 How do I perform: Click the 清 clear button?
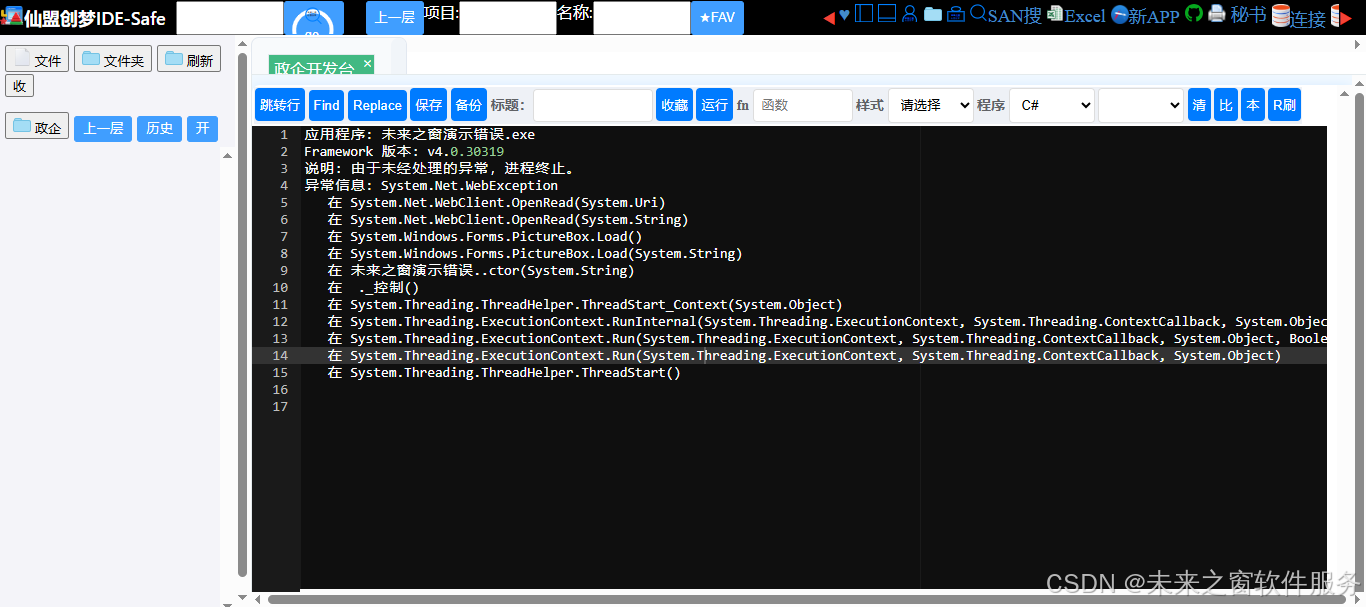tap(1199, 105)
